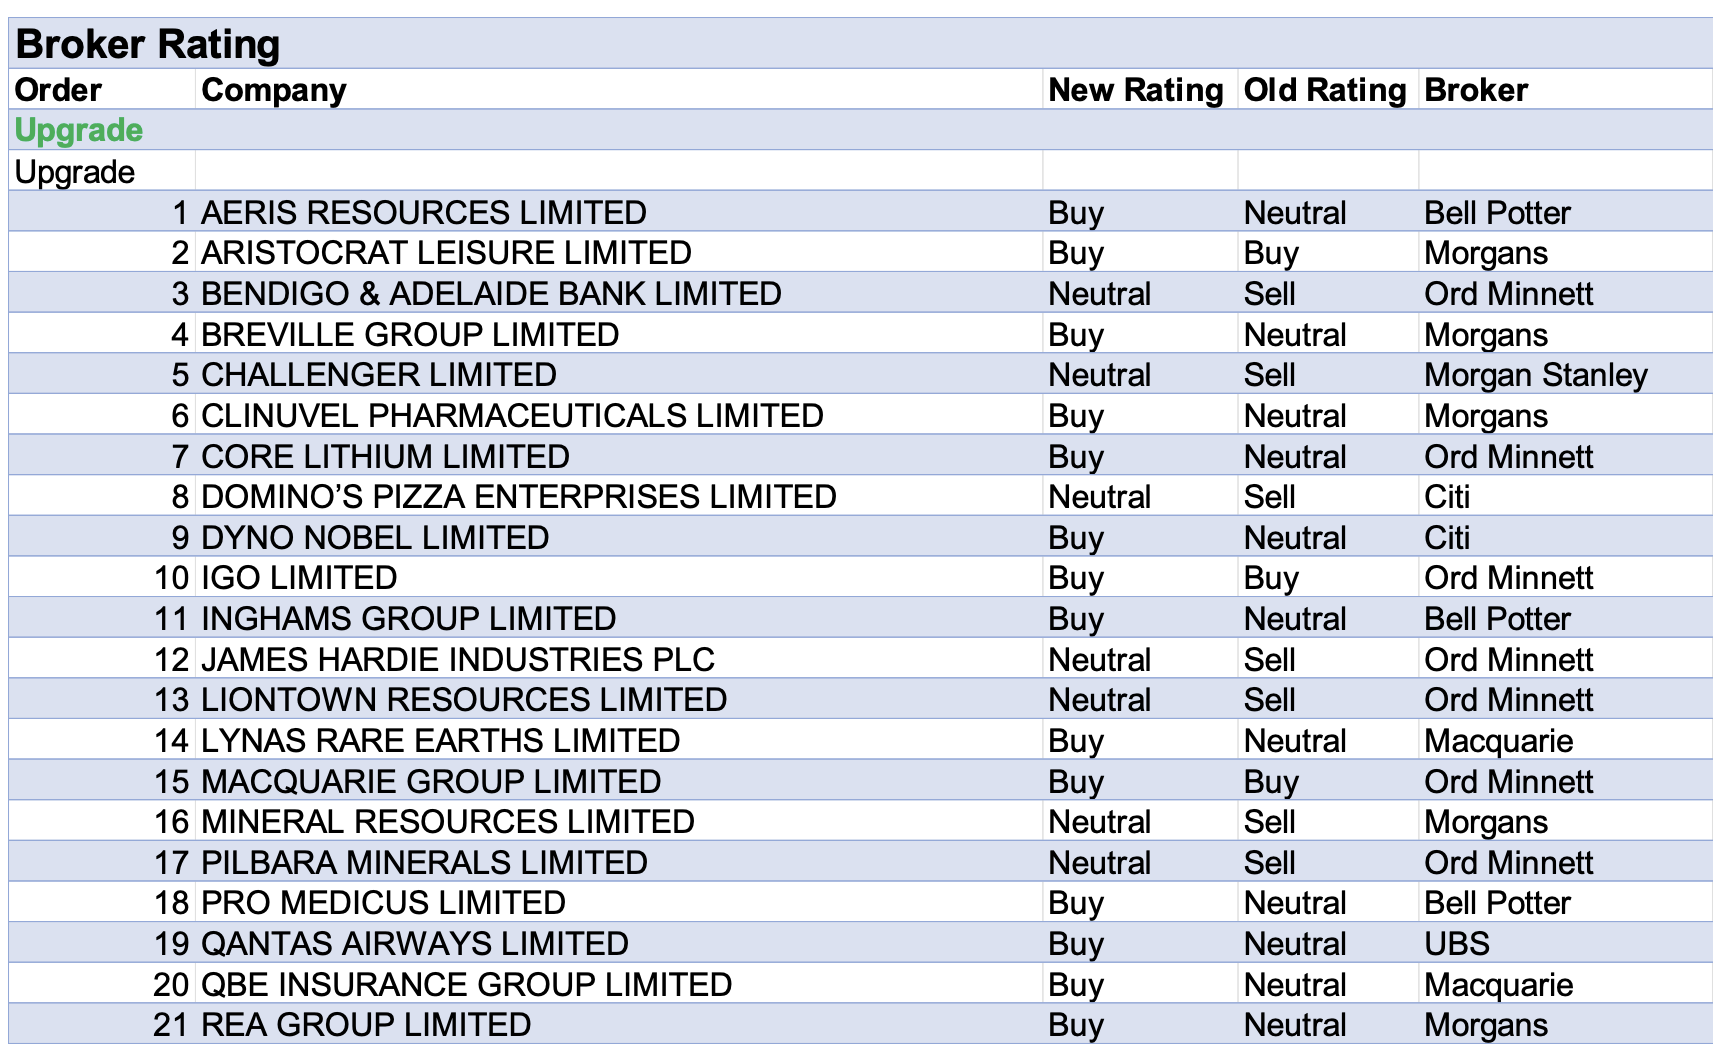1722x1060 pixels.
Task: Click QBE INSURANCE GROUP LIMITED cell
Action: coord(466,984)
